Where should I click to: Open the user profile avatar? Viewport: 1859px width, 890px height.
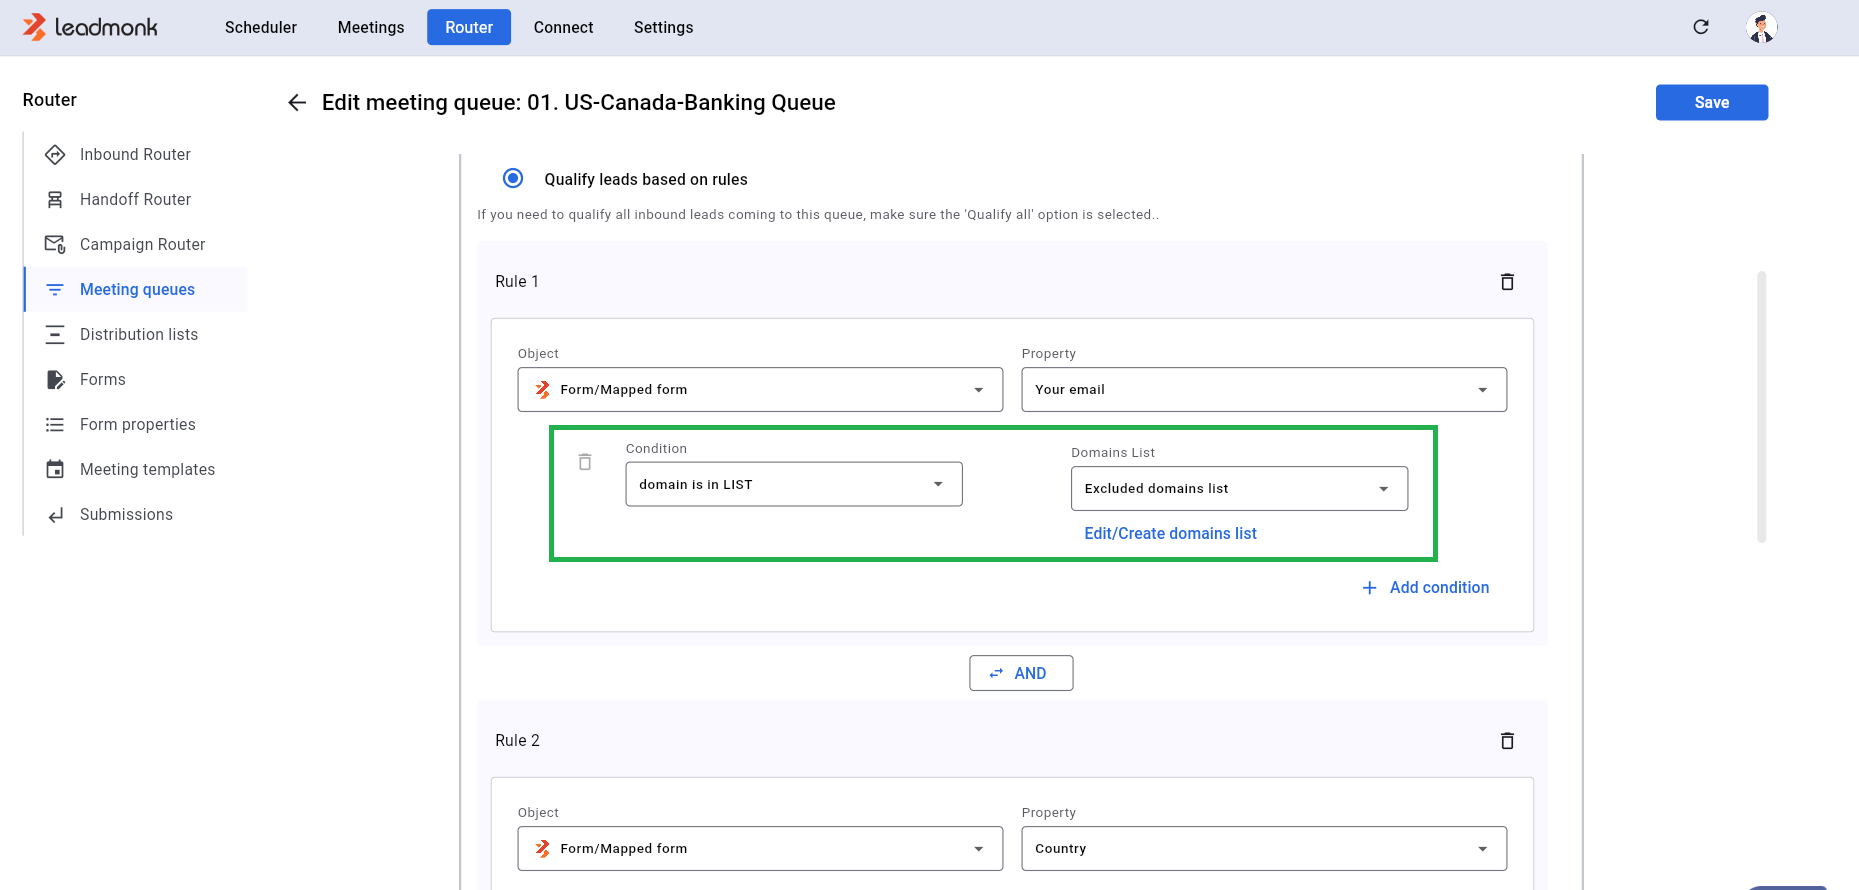point(1762,27)
